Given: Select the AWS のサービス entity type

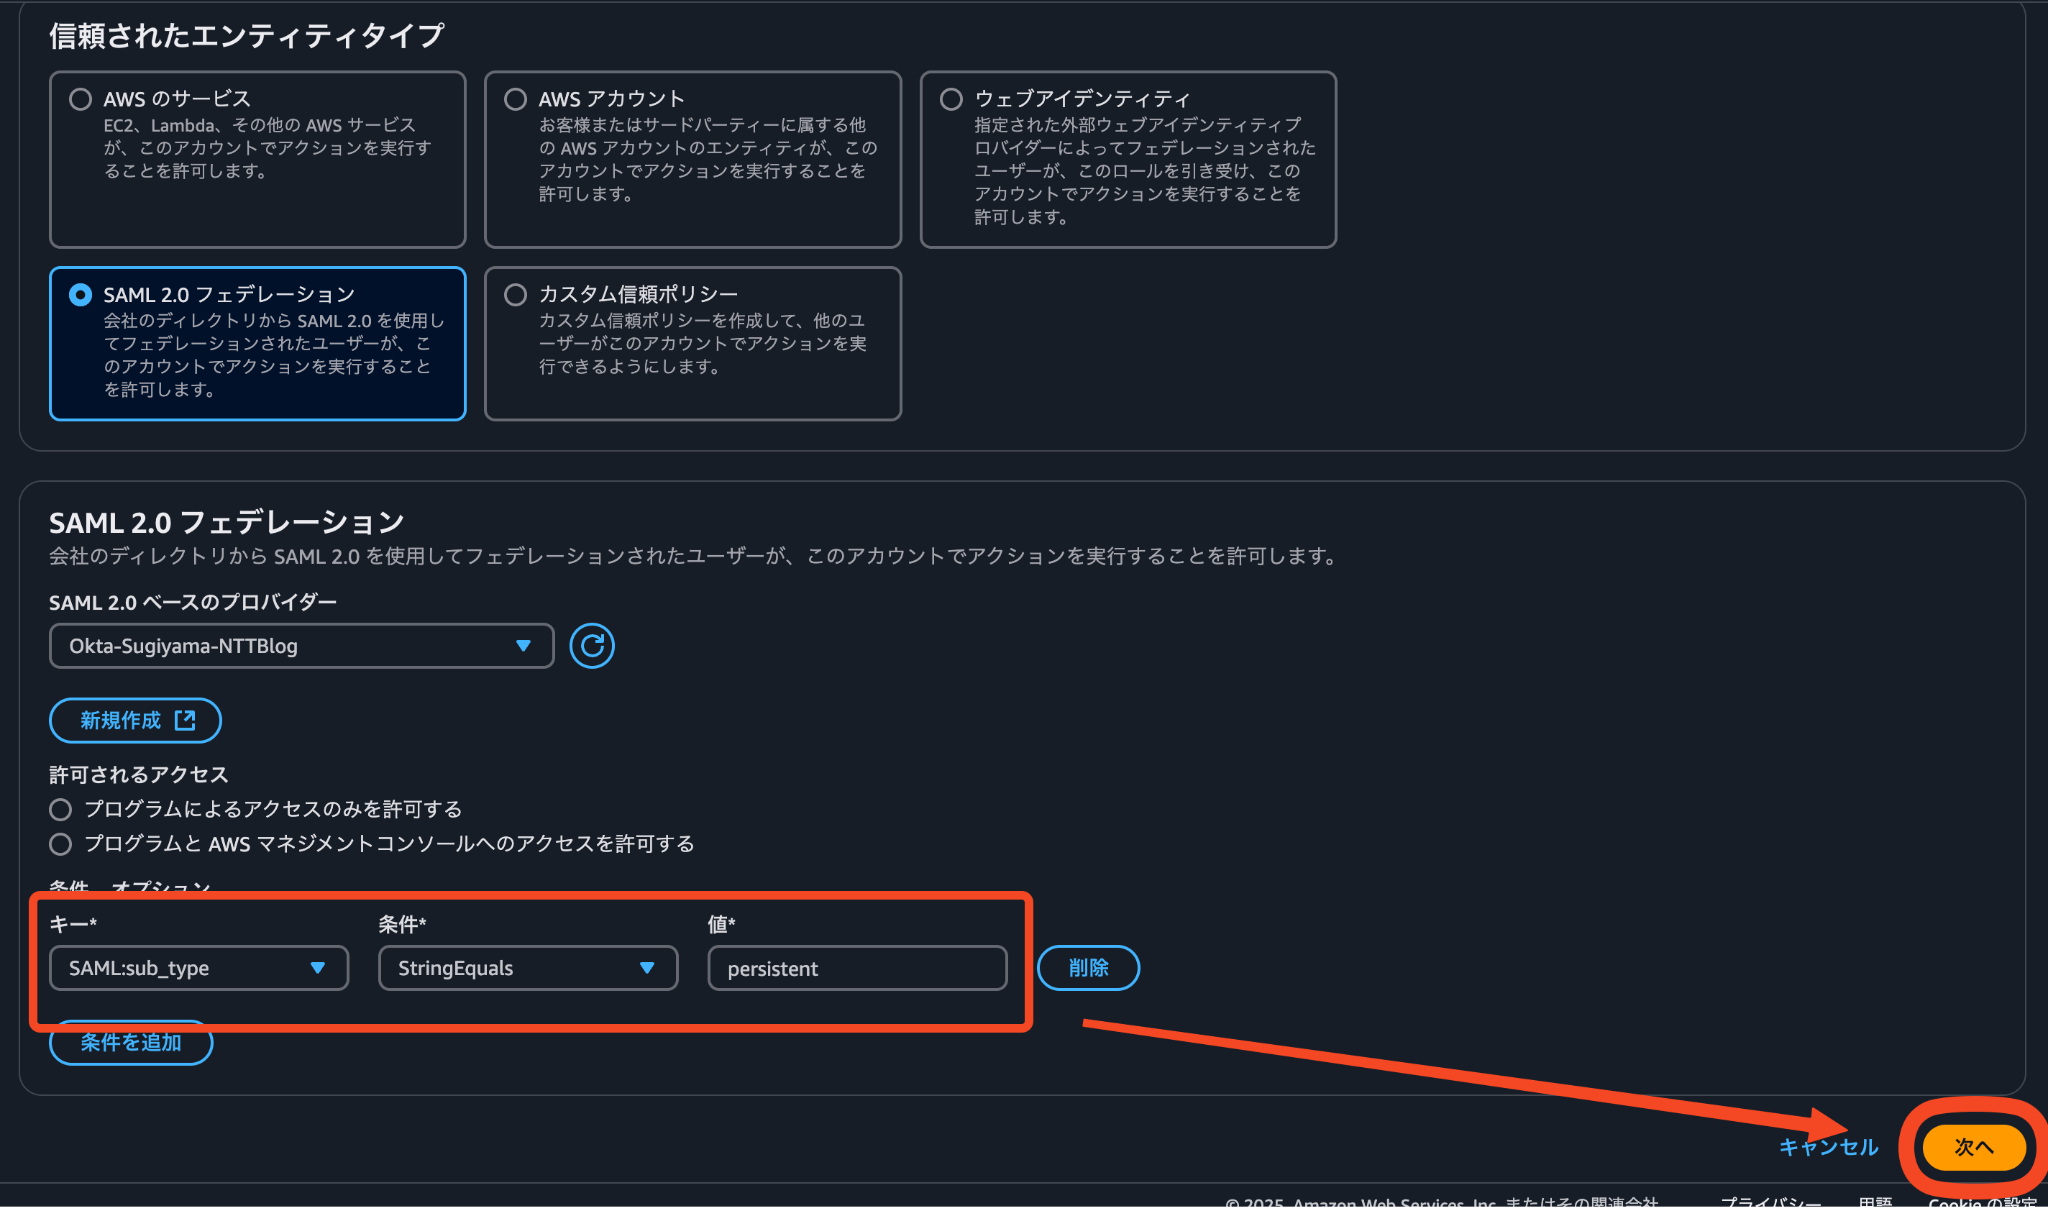Looking at the screenshot, I should point(80,99).
